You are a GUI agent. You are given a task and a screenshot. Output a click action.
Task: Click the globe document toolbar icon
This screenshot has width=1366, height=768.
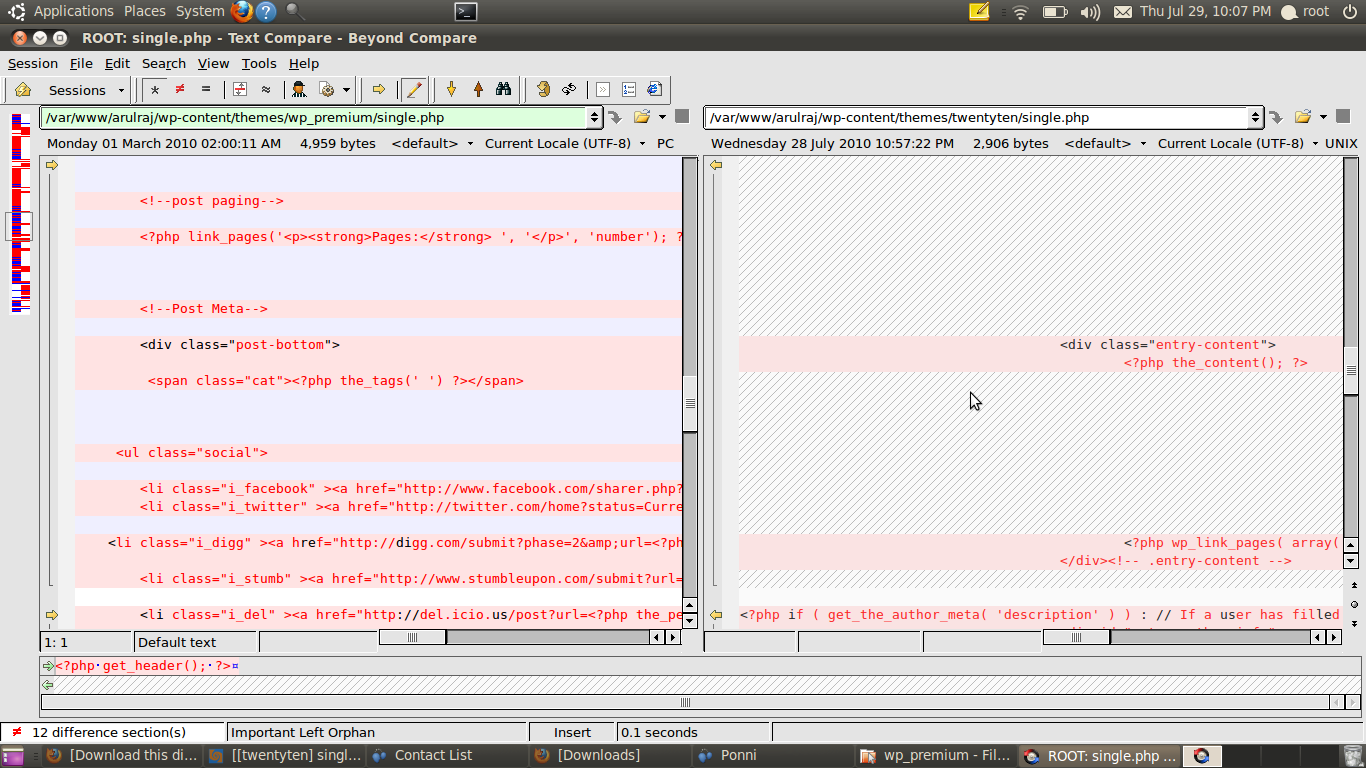click(655, 90)
